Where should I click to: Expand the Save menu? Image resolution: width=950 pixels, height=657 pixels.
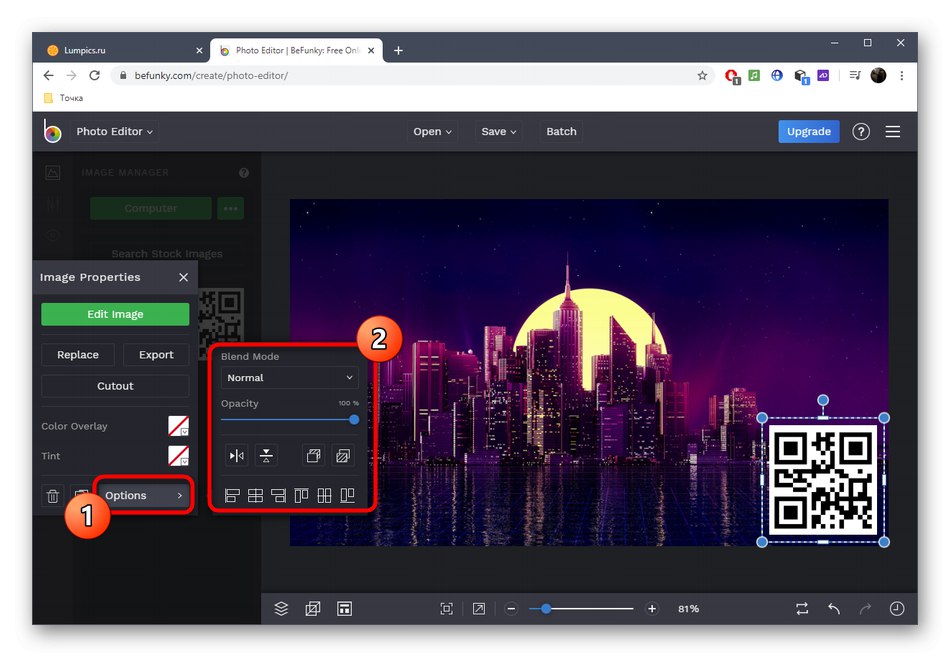(x=499, y=131)
